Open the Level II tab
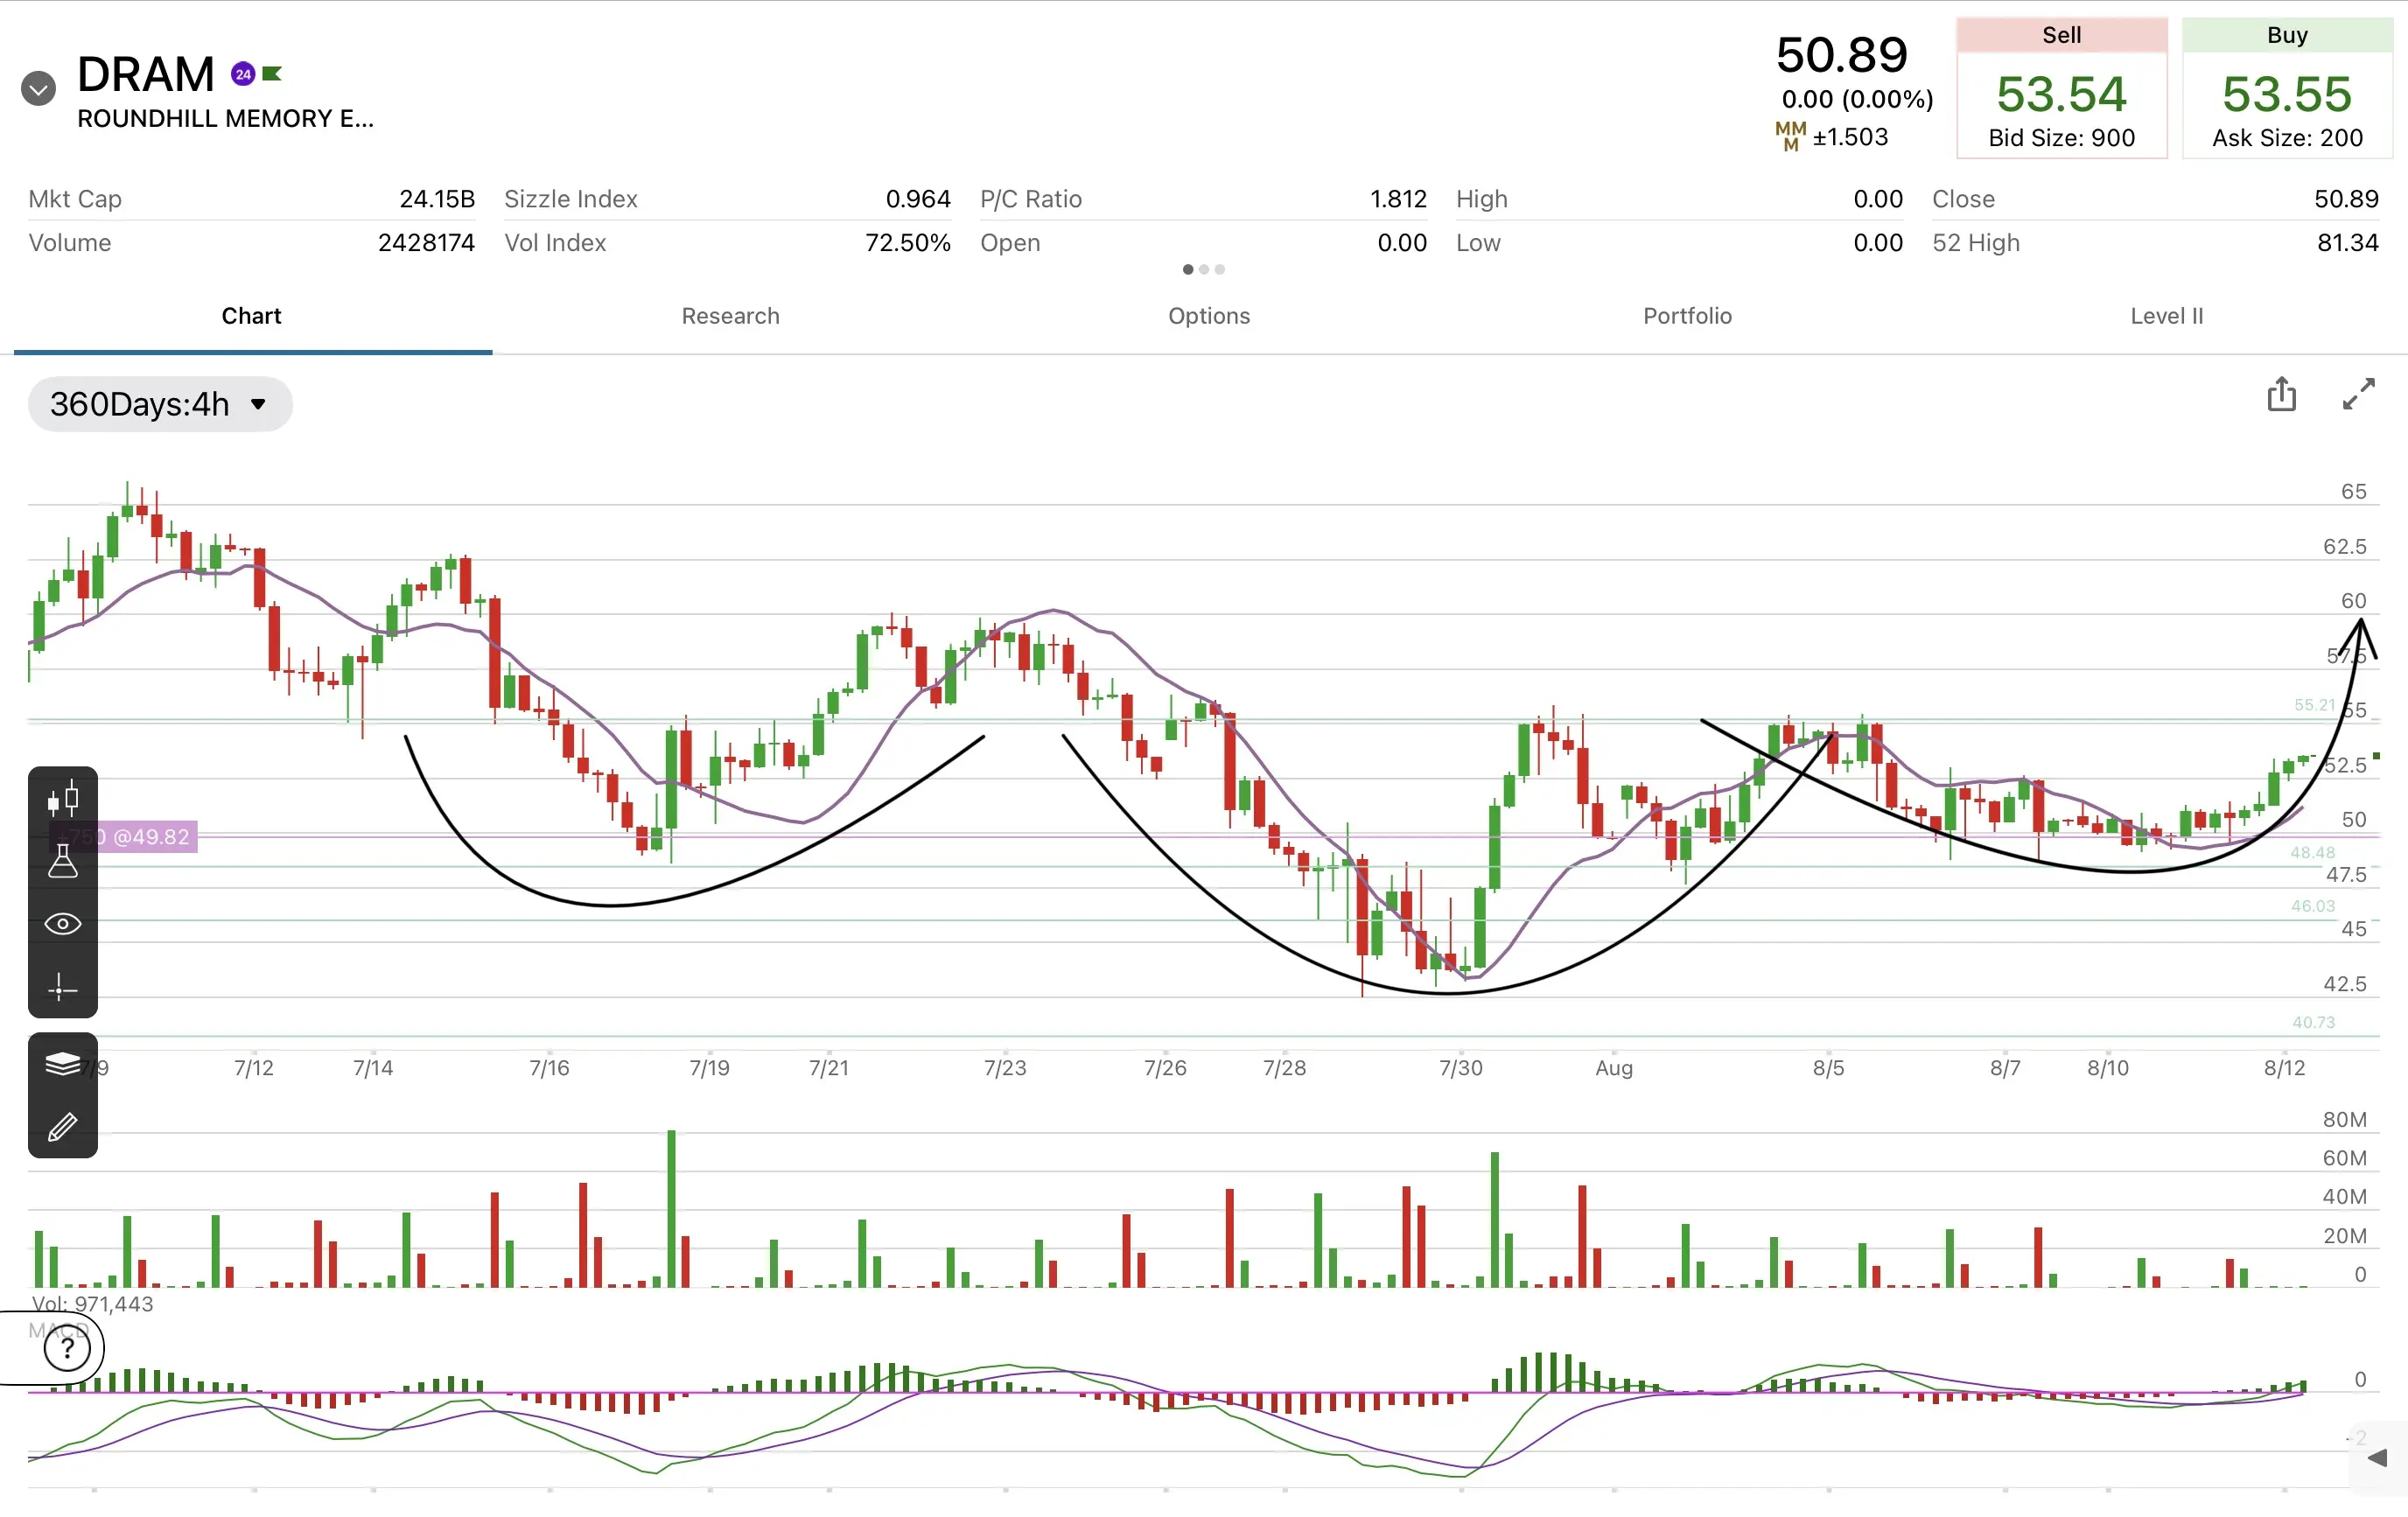The image size is (2408, 1517). click(x=2167, y=316)
